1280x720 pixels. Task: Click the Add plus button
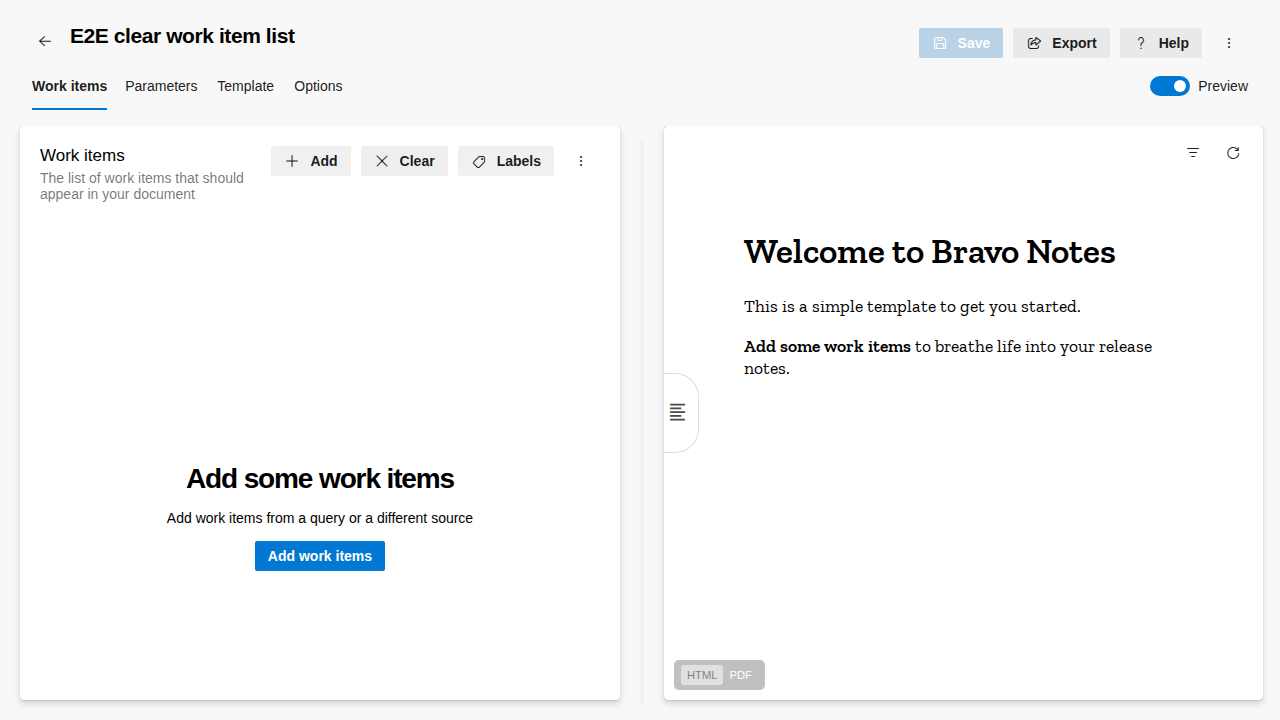click(311, 161)
